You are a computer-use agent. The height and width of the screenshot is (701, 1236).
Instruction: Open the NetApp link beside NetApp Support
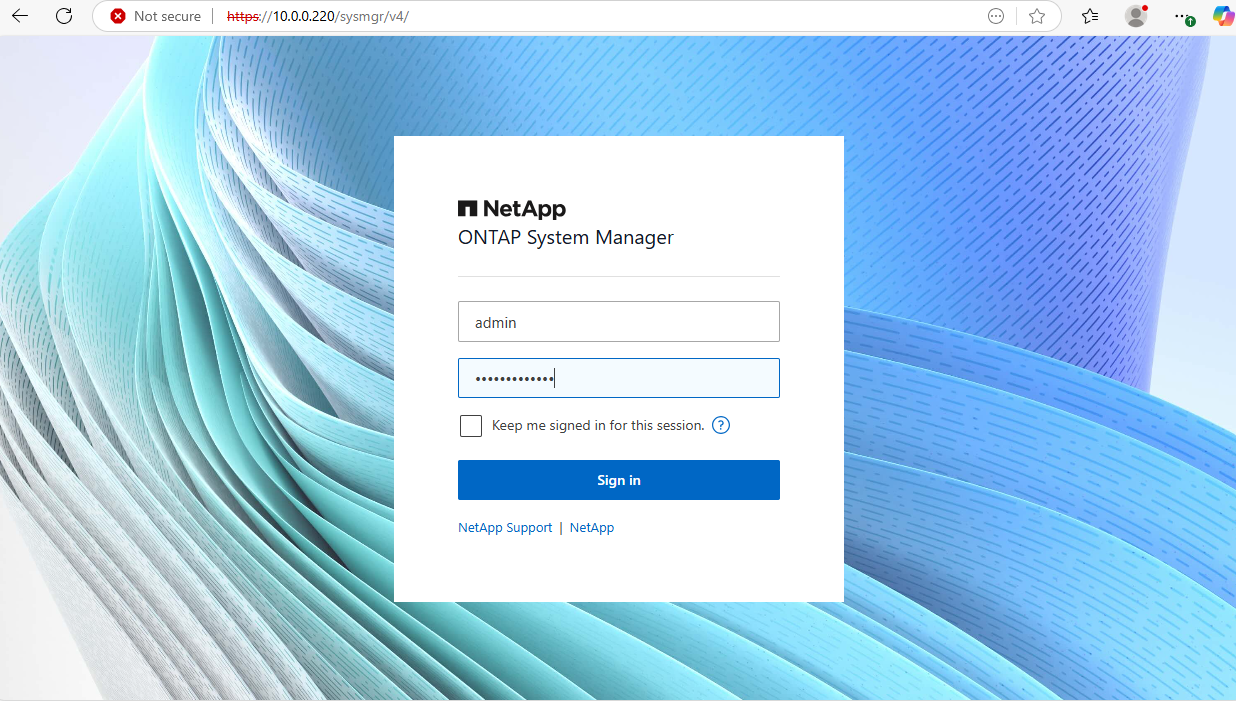592,528
